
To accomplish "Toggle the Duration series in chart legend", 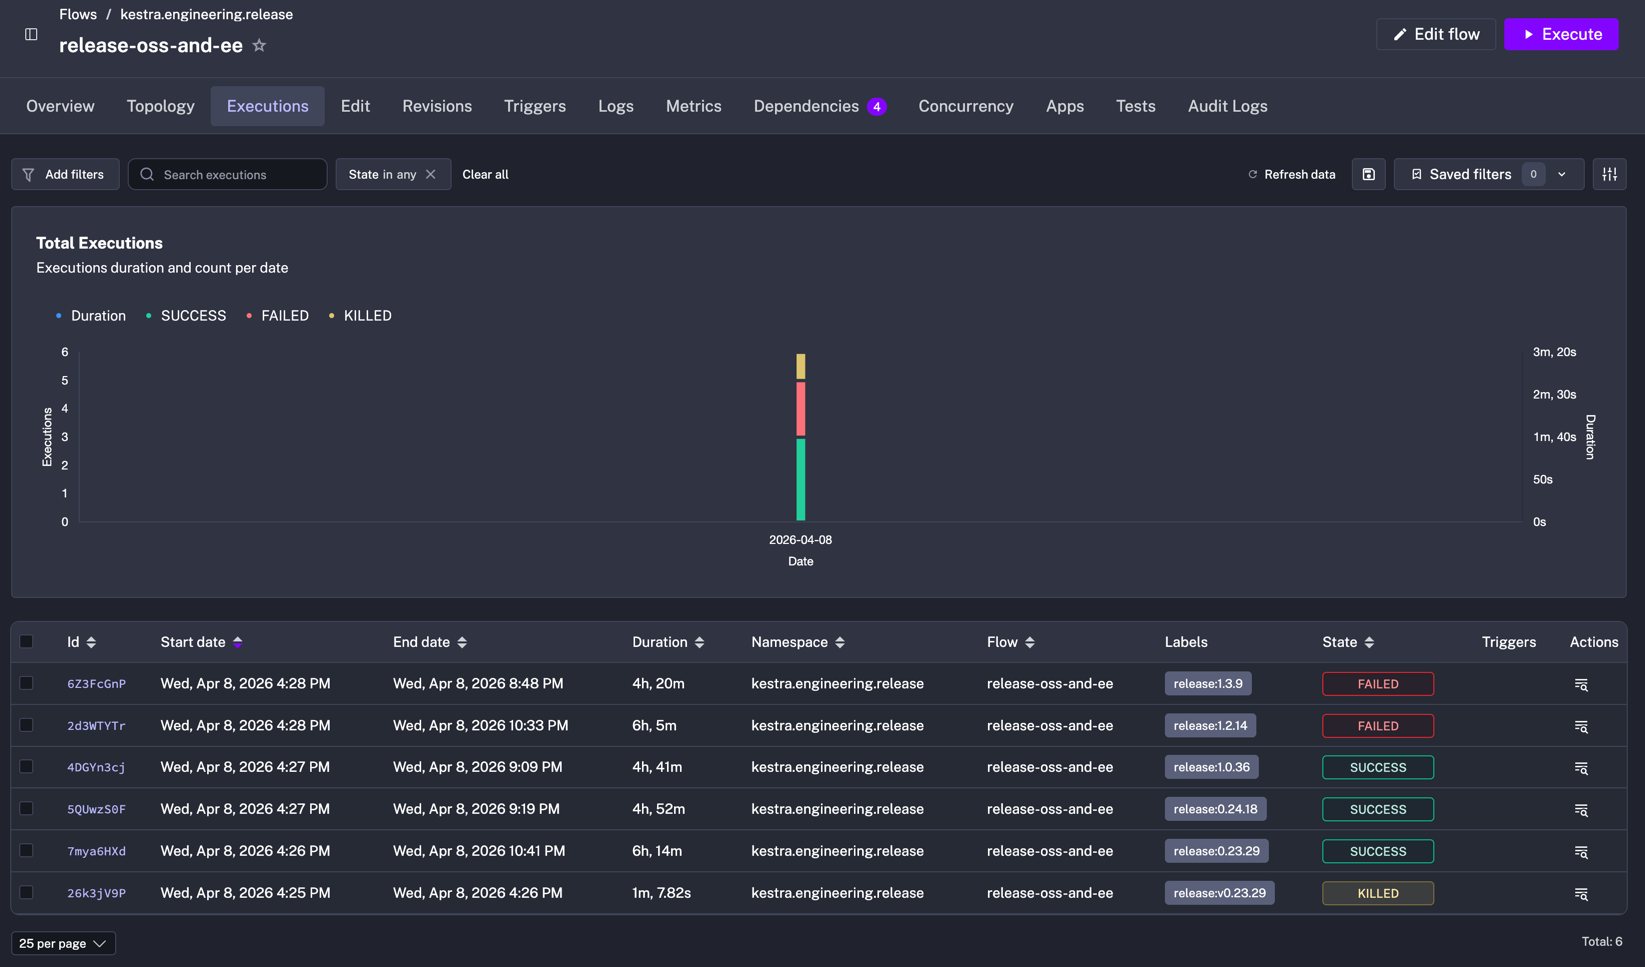I will [90, 316].
